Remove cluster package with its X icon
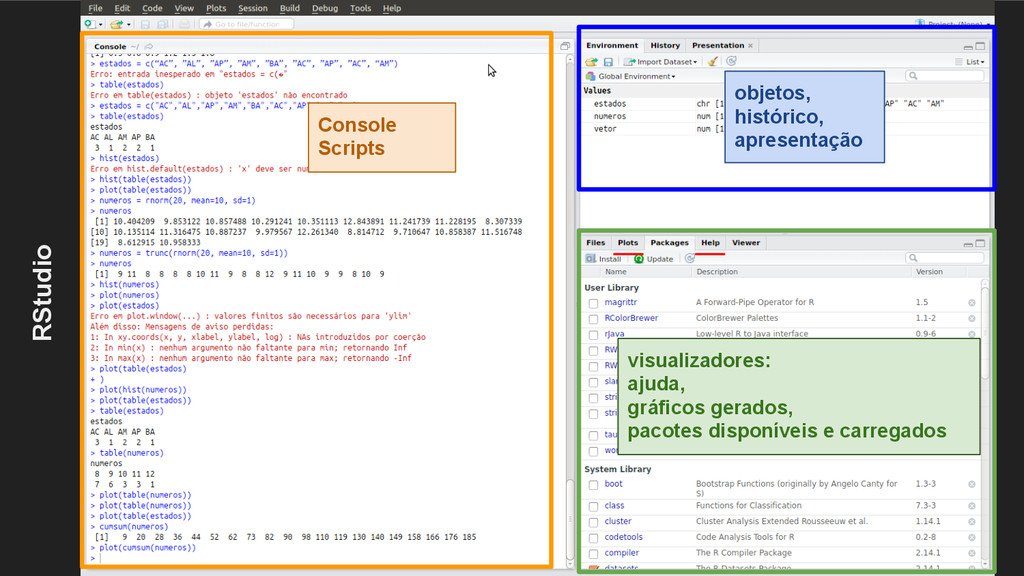 pyautogui.click(x=972, y=522)
